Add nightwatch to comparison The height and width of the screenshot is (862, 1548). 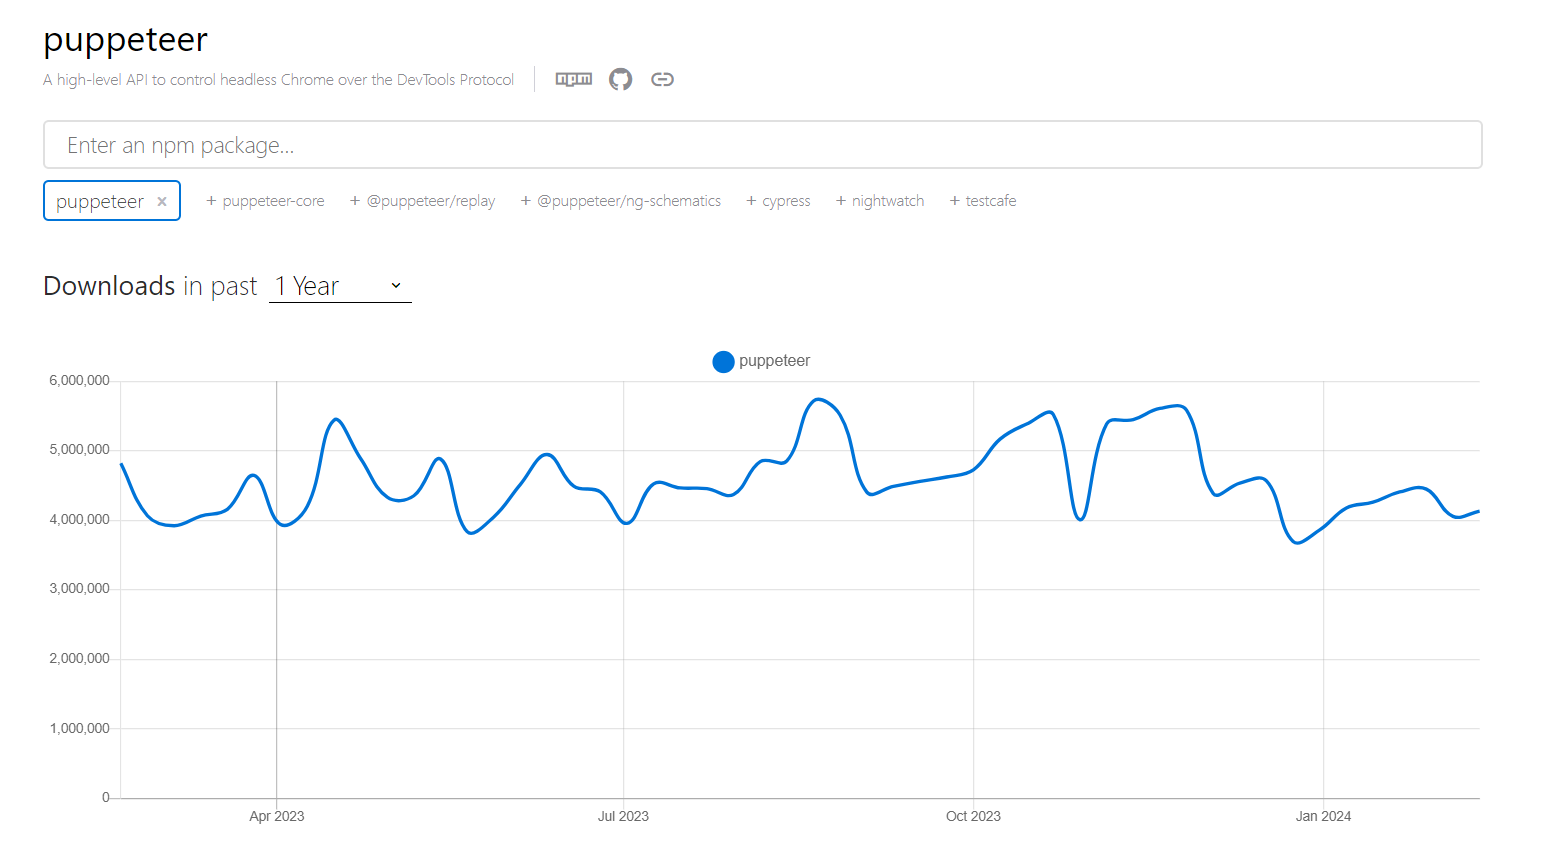(x=880, y=201)
